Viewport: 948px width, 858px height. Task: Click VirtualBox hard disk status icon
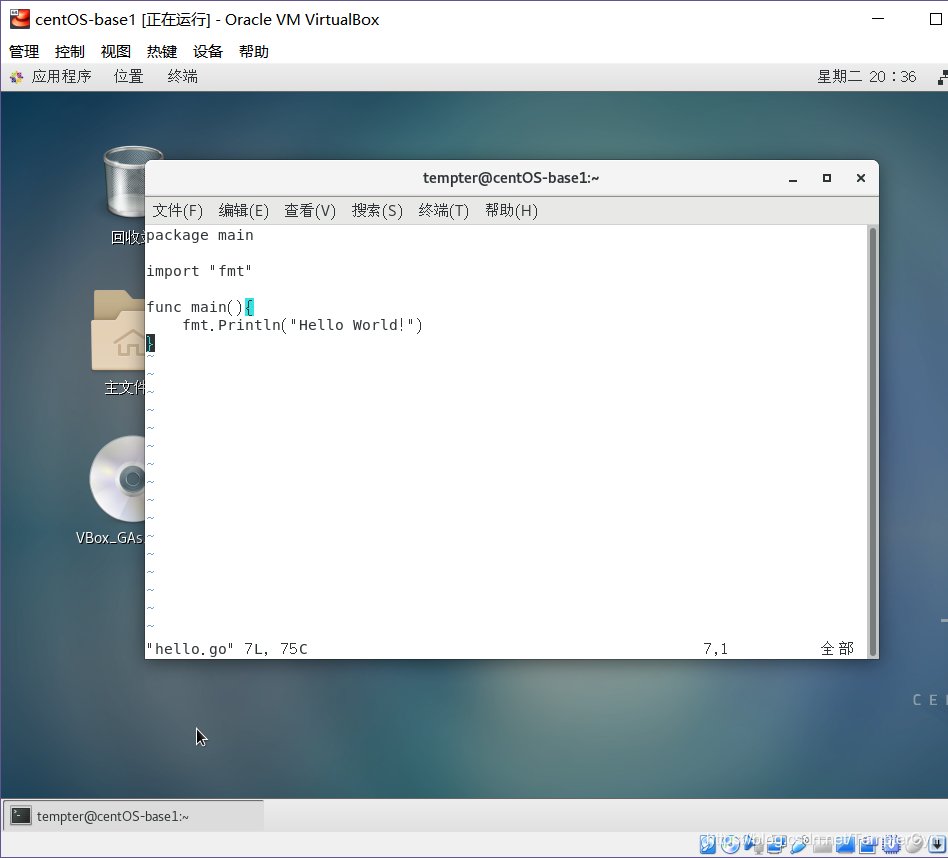pyautogui.click(x=708, y=843)
